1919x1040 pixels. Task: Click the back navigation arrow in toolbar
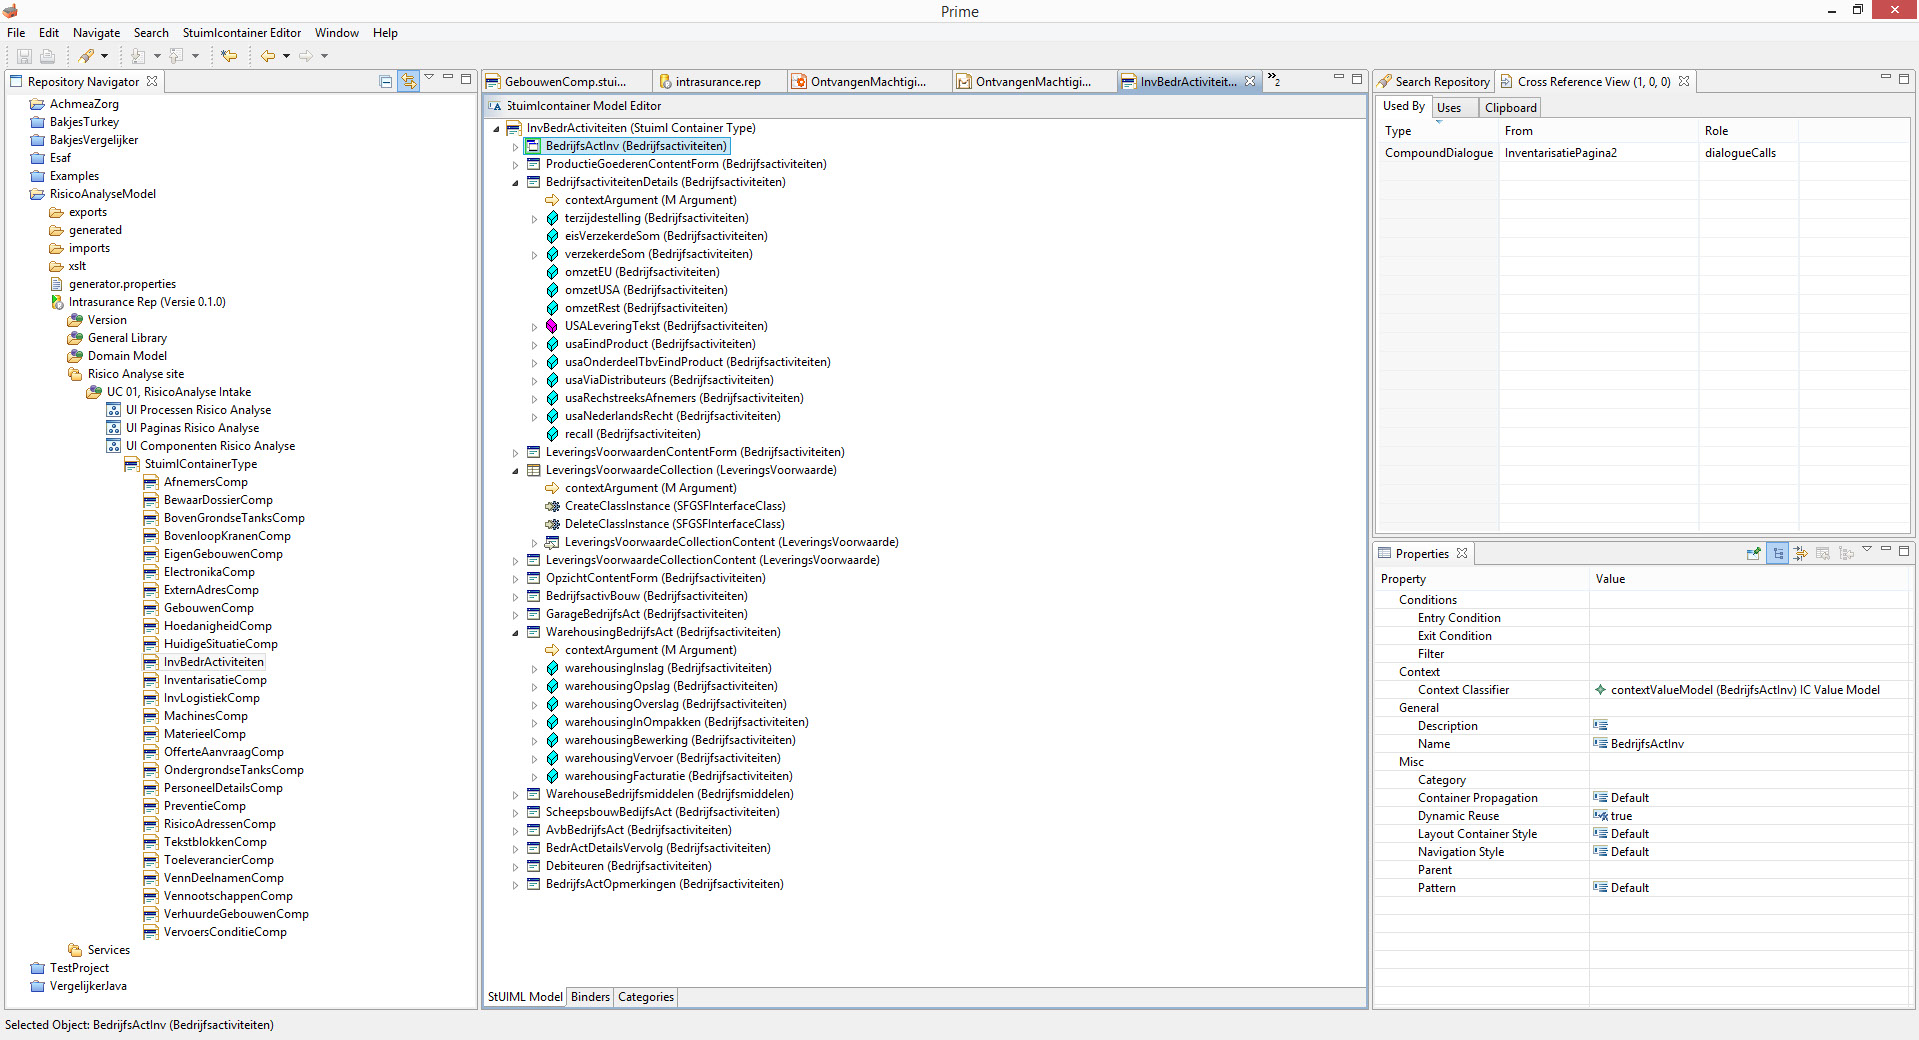[x=267, y=56]
